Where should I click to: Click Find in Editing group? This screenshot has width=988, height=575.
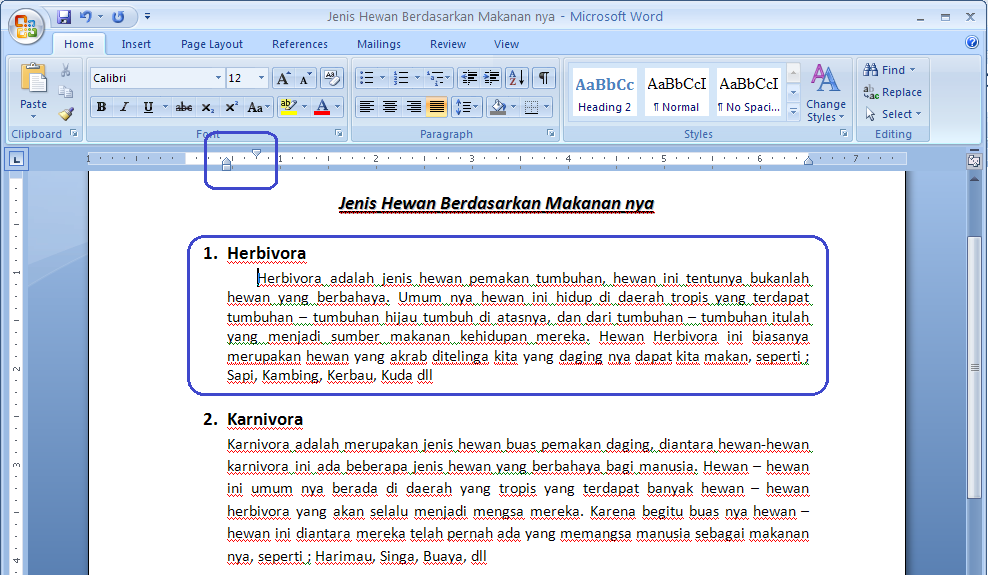[x=885, y=70]
